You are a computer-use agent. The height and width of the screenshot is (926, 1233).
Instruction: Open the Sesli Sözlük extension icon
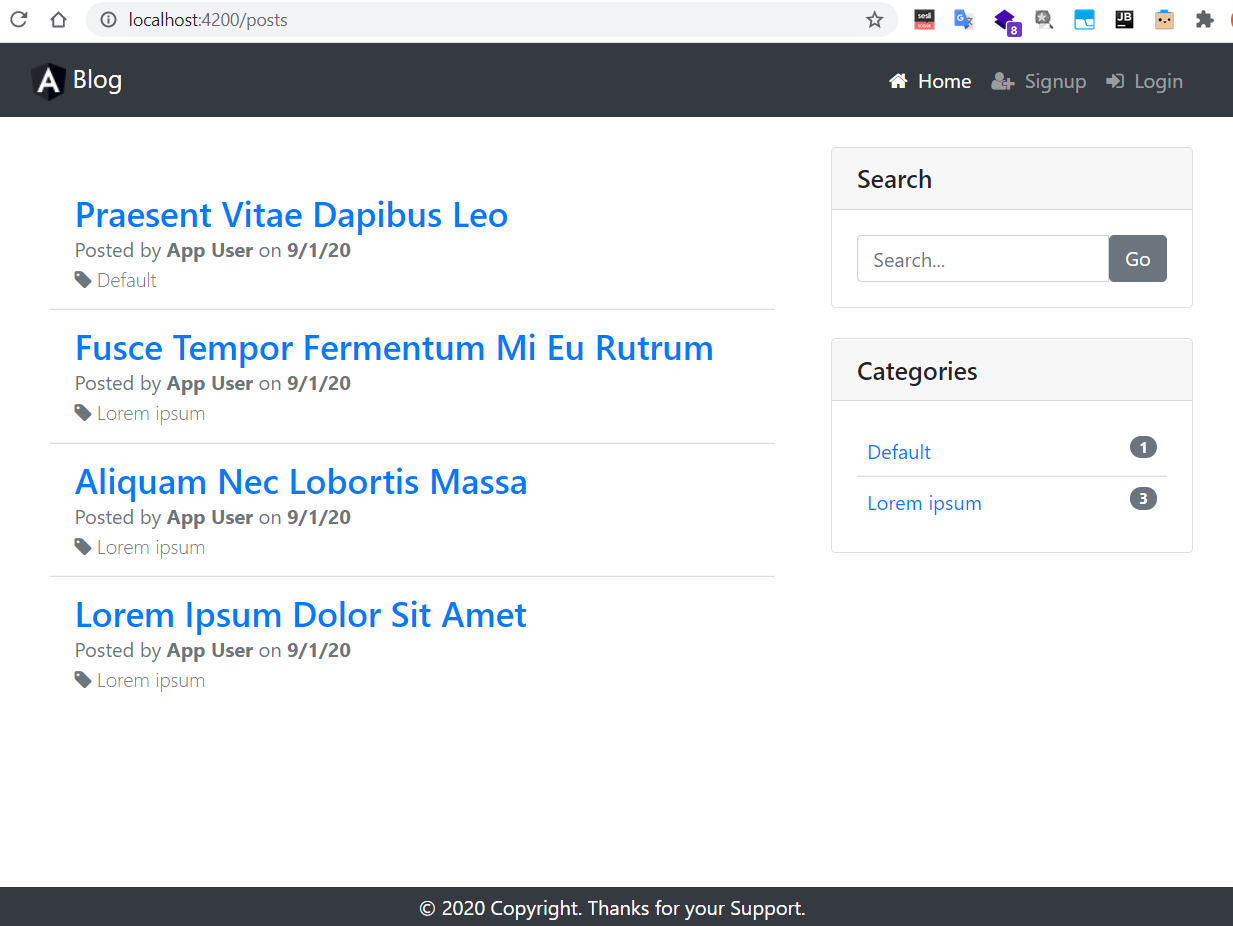tap(925, 19)
